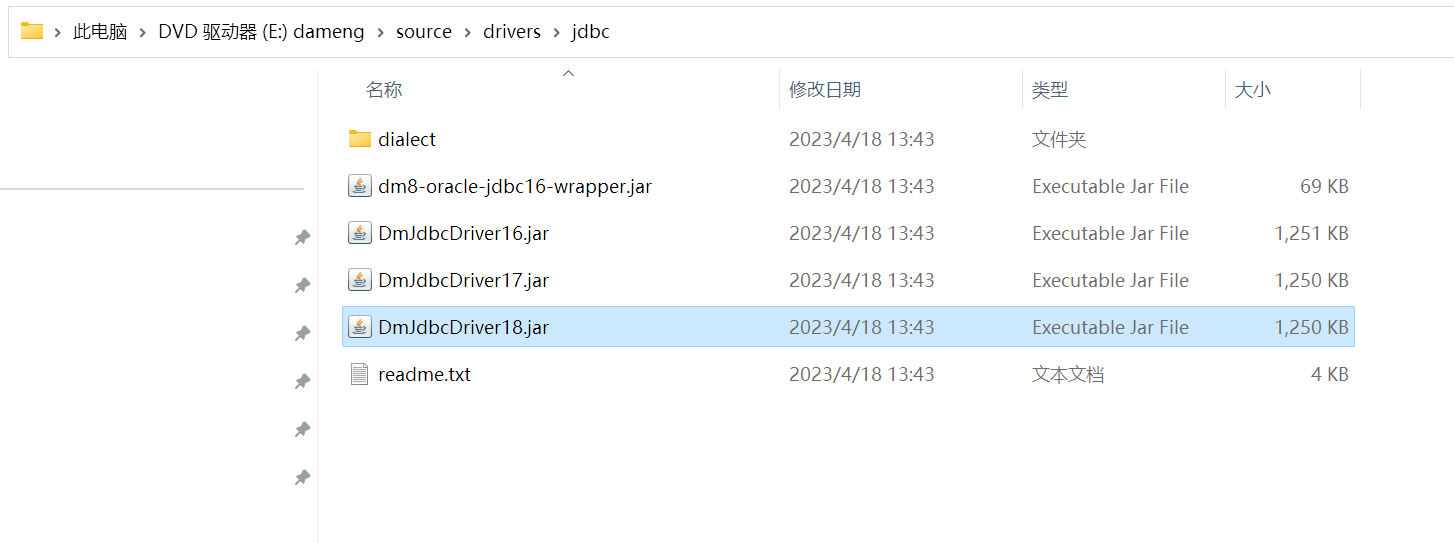Viewport: 1454px width, 543px height.
Task: Expand the chevron after drivers in breadcrumb
Action: pyautogui.click(x=556, y=32)
